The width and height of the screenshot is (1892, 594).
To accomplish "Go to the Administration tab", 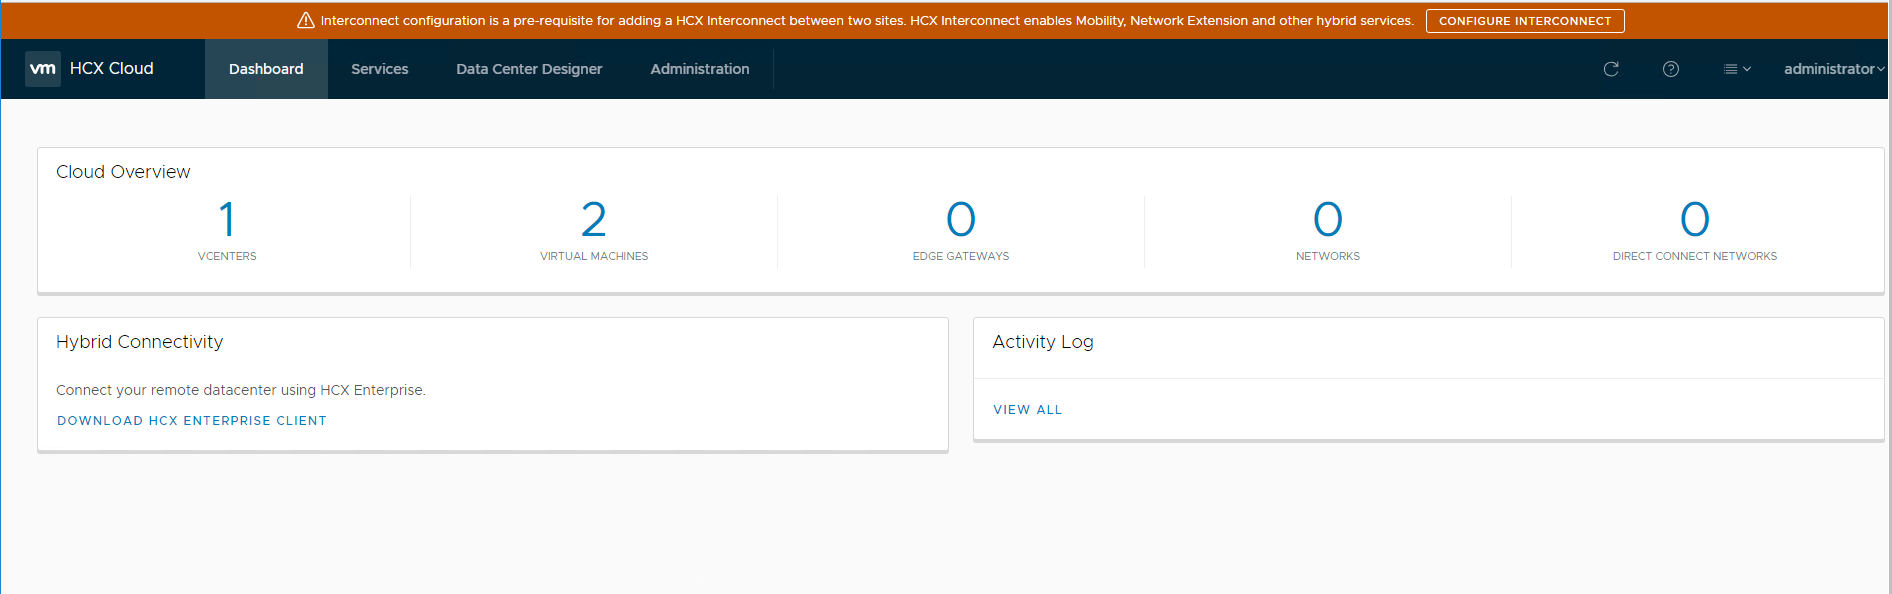I will pos(700,69).
